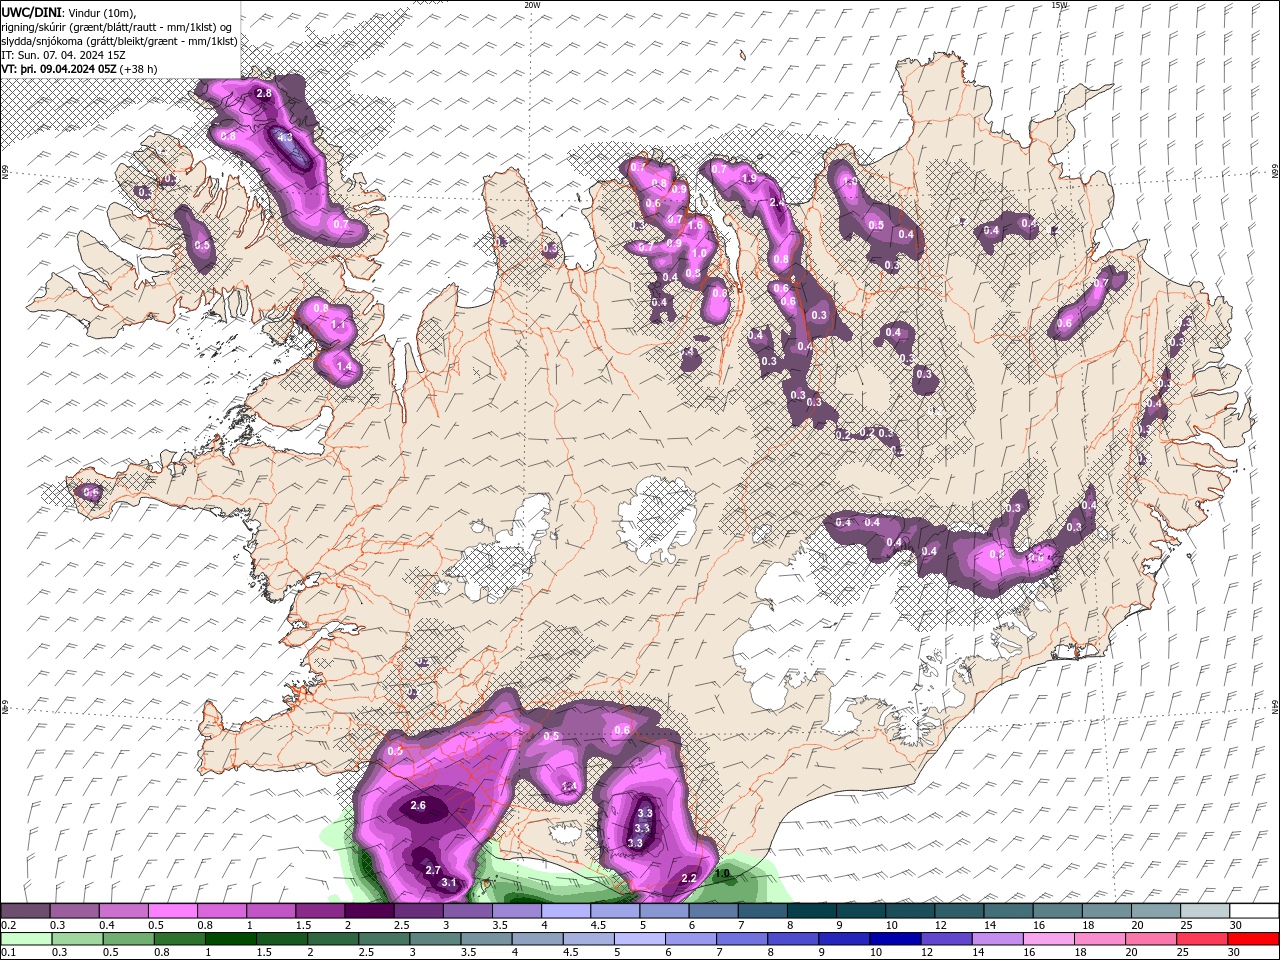Image resolution: width=1280 pixels, height=960 pixels.
Task: Click the UWC/DINI title text
Action: (x=31, y=12)
